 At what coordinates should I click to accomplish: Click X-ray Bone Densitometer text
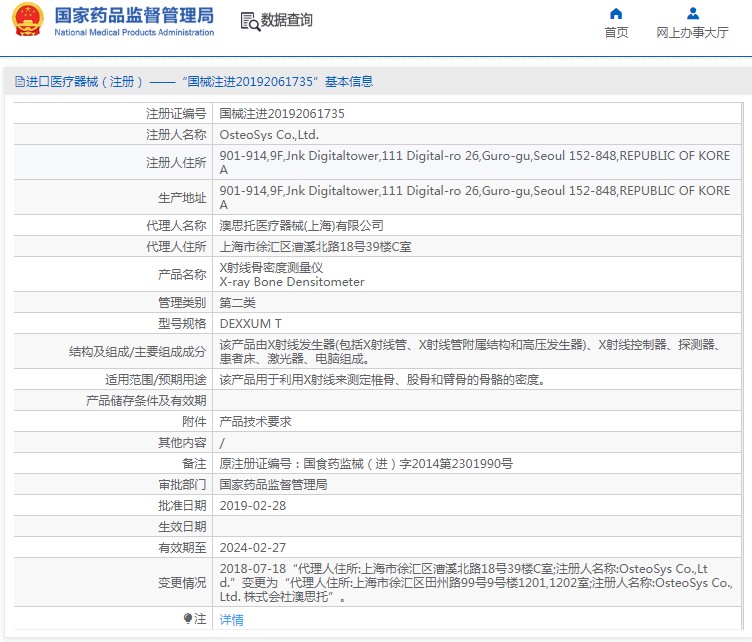coord(292,282)
